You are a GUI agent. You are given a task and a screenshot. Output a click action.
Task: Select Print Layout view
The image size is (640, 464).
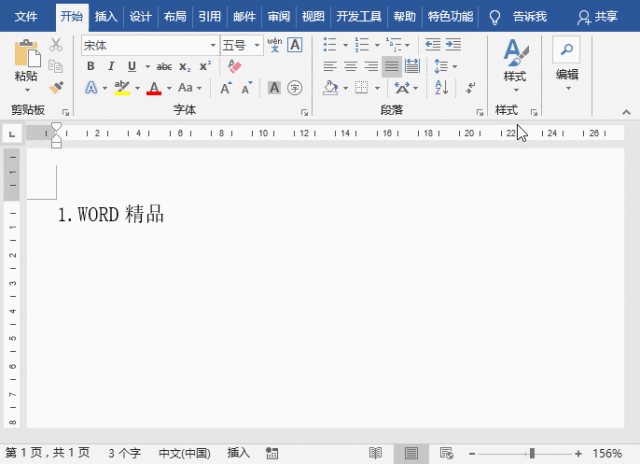[411, 453]
